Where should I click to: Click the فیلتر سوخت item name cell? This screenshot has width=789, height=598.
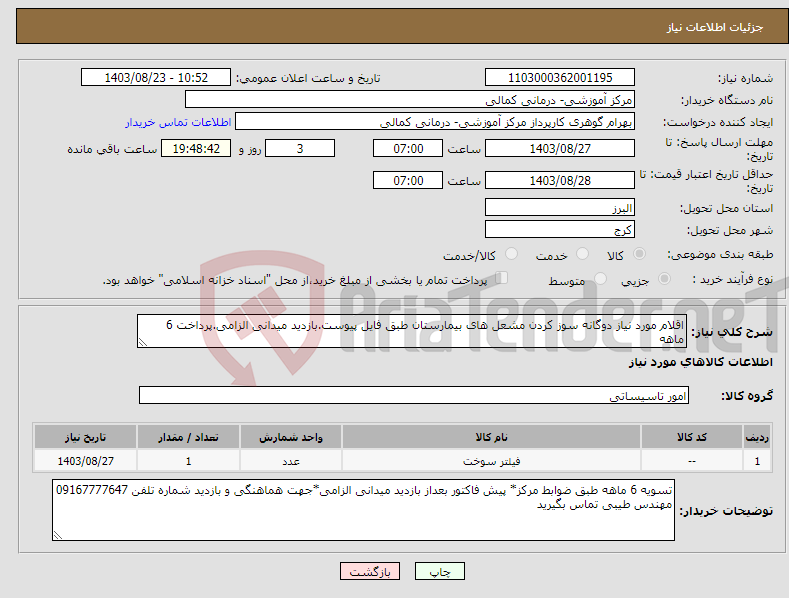point(491,461)
